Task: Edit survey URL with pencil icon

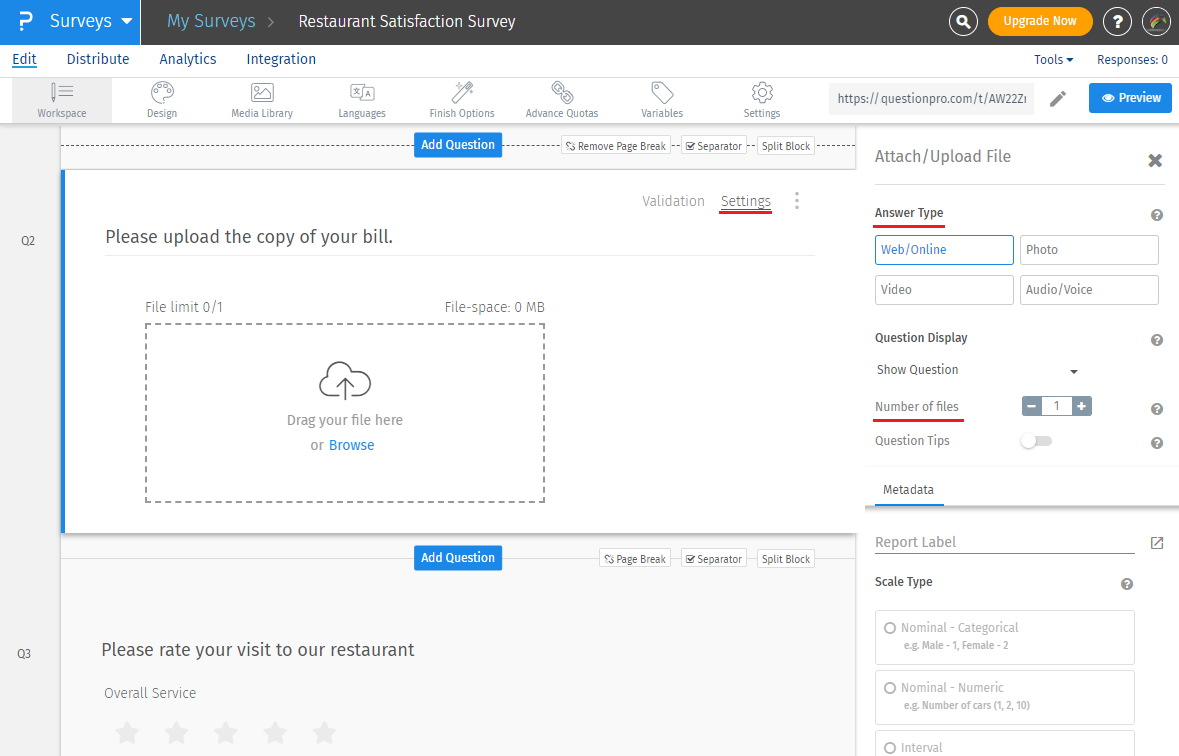Action: [x=1057, y=98]
